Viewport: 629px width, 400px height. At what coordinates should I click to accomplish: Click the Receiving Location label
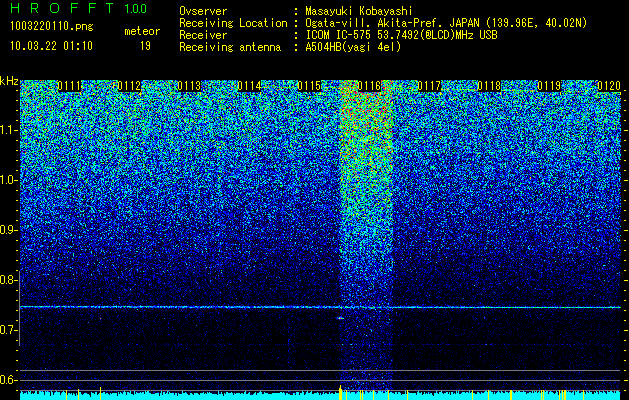(x=233, y=23)
